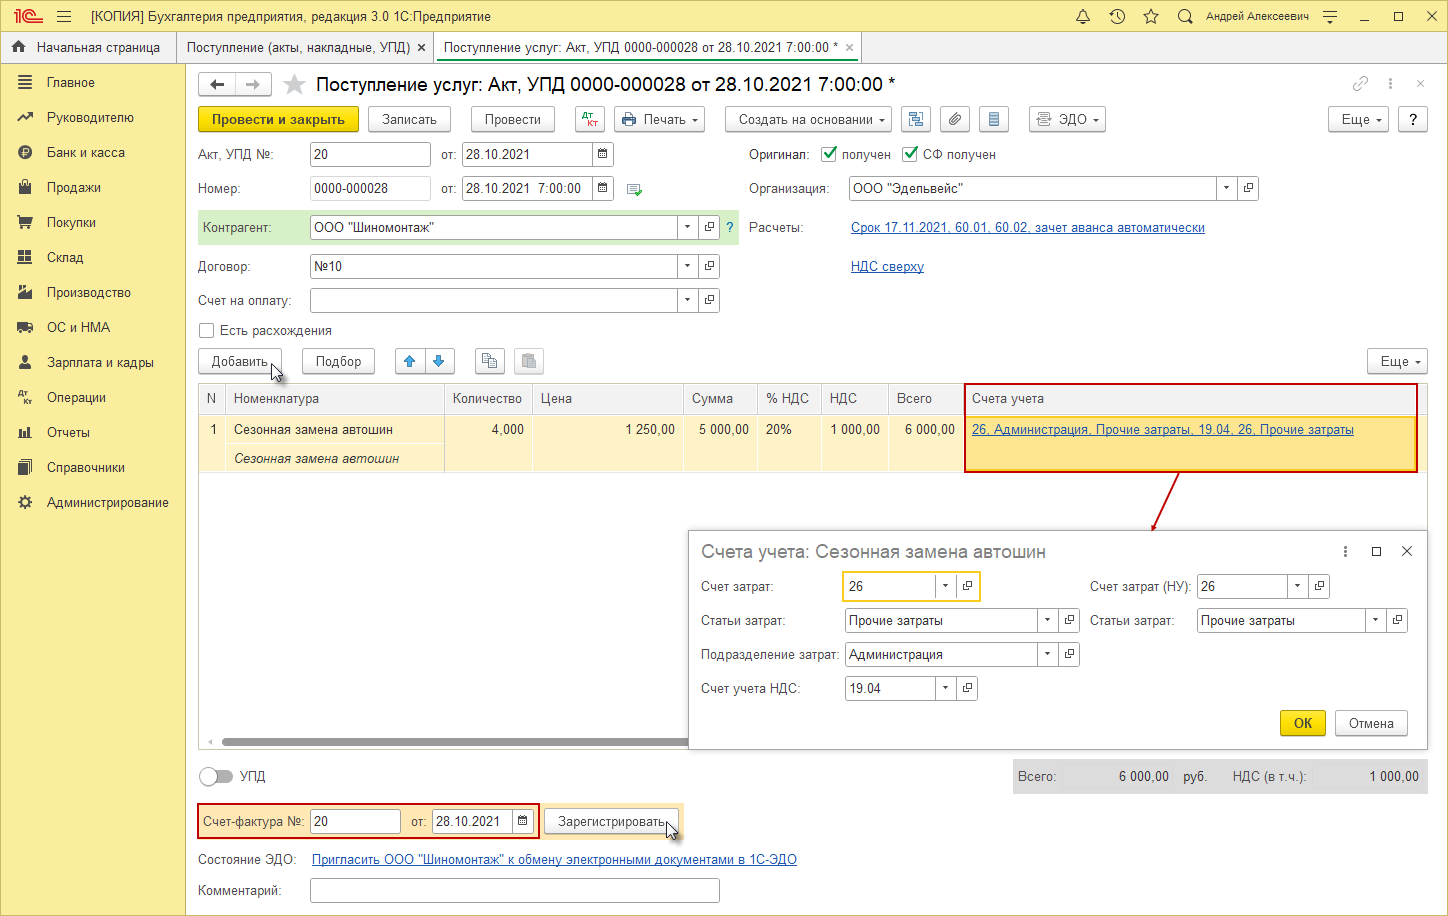Toggle Оригинал получен checkbox
Viewport: 1448px width, 916px height.
click(x=829, y=154)
